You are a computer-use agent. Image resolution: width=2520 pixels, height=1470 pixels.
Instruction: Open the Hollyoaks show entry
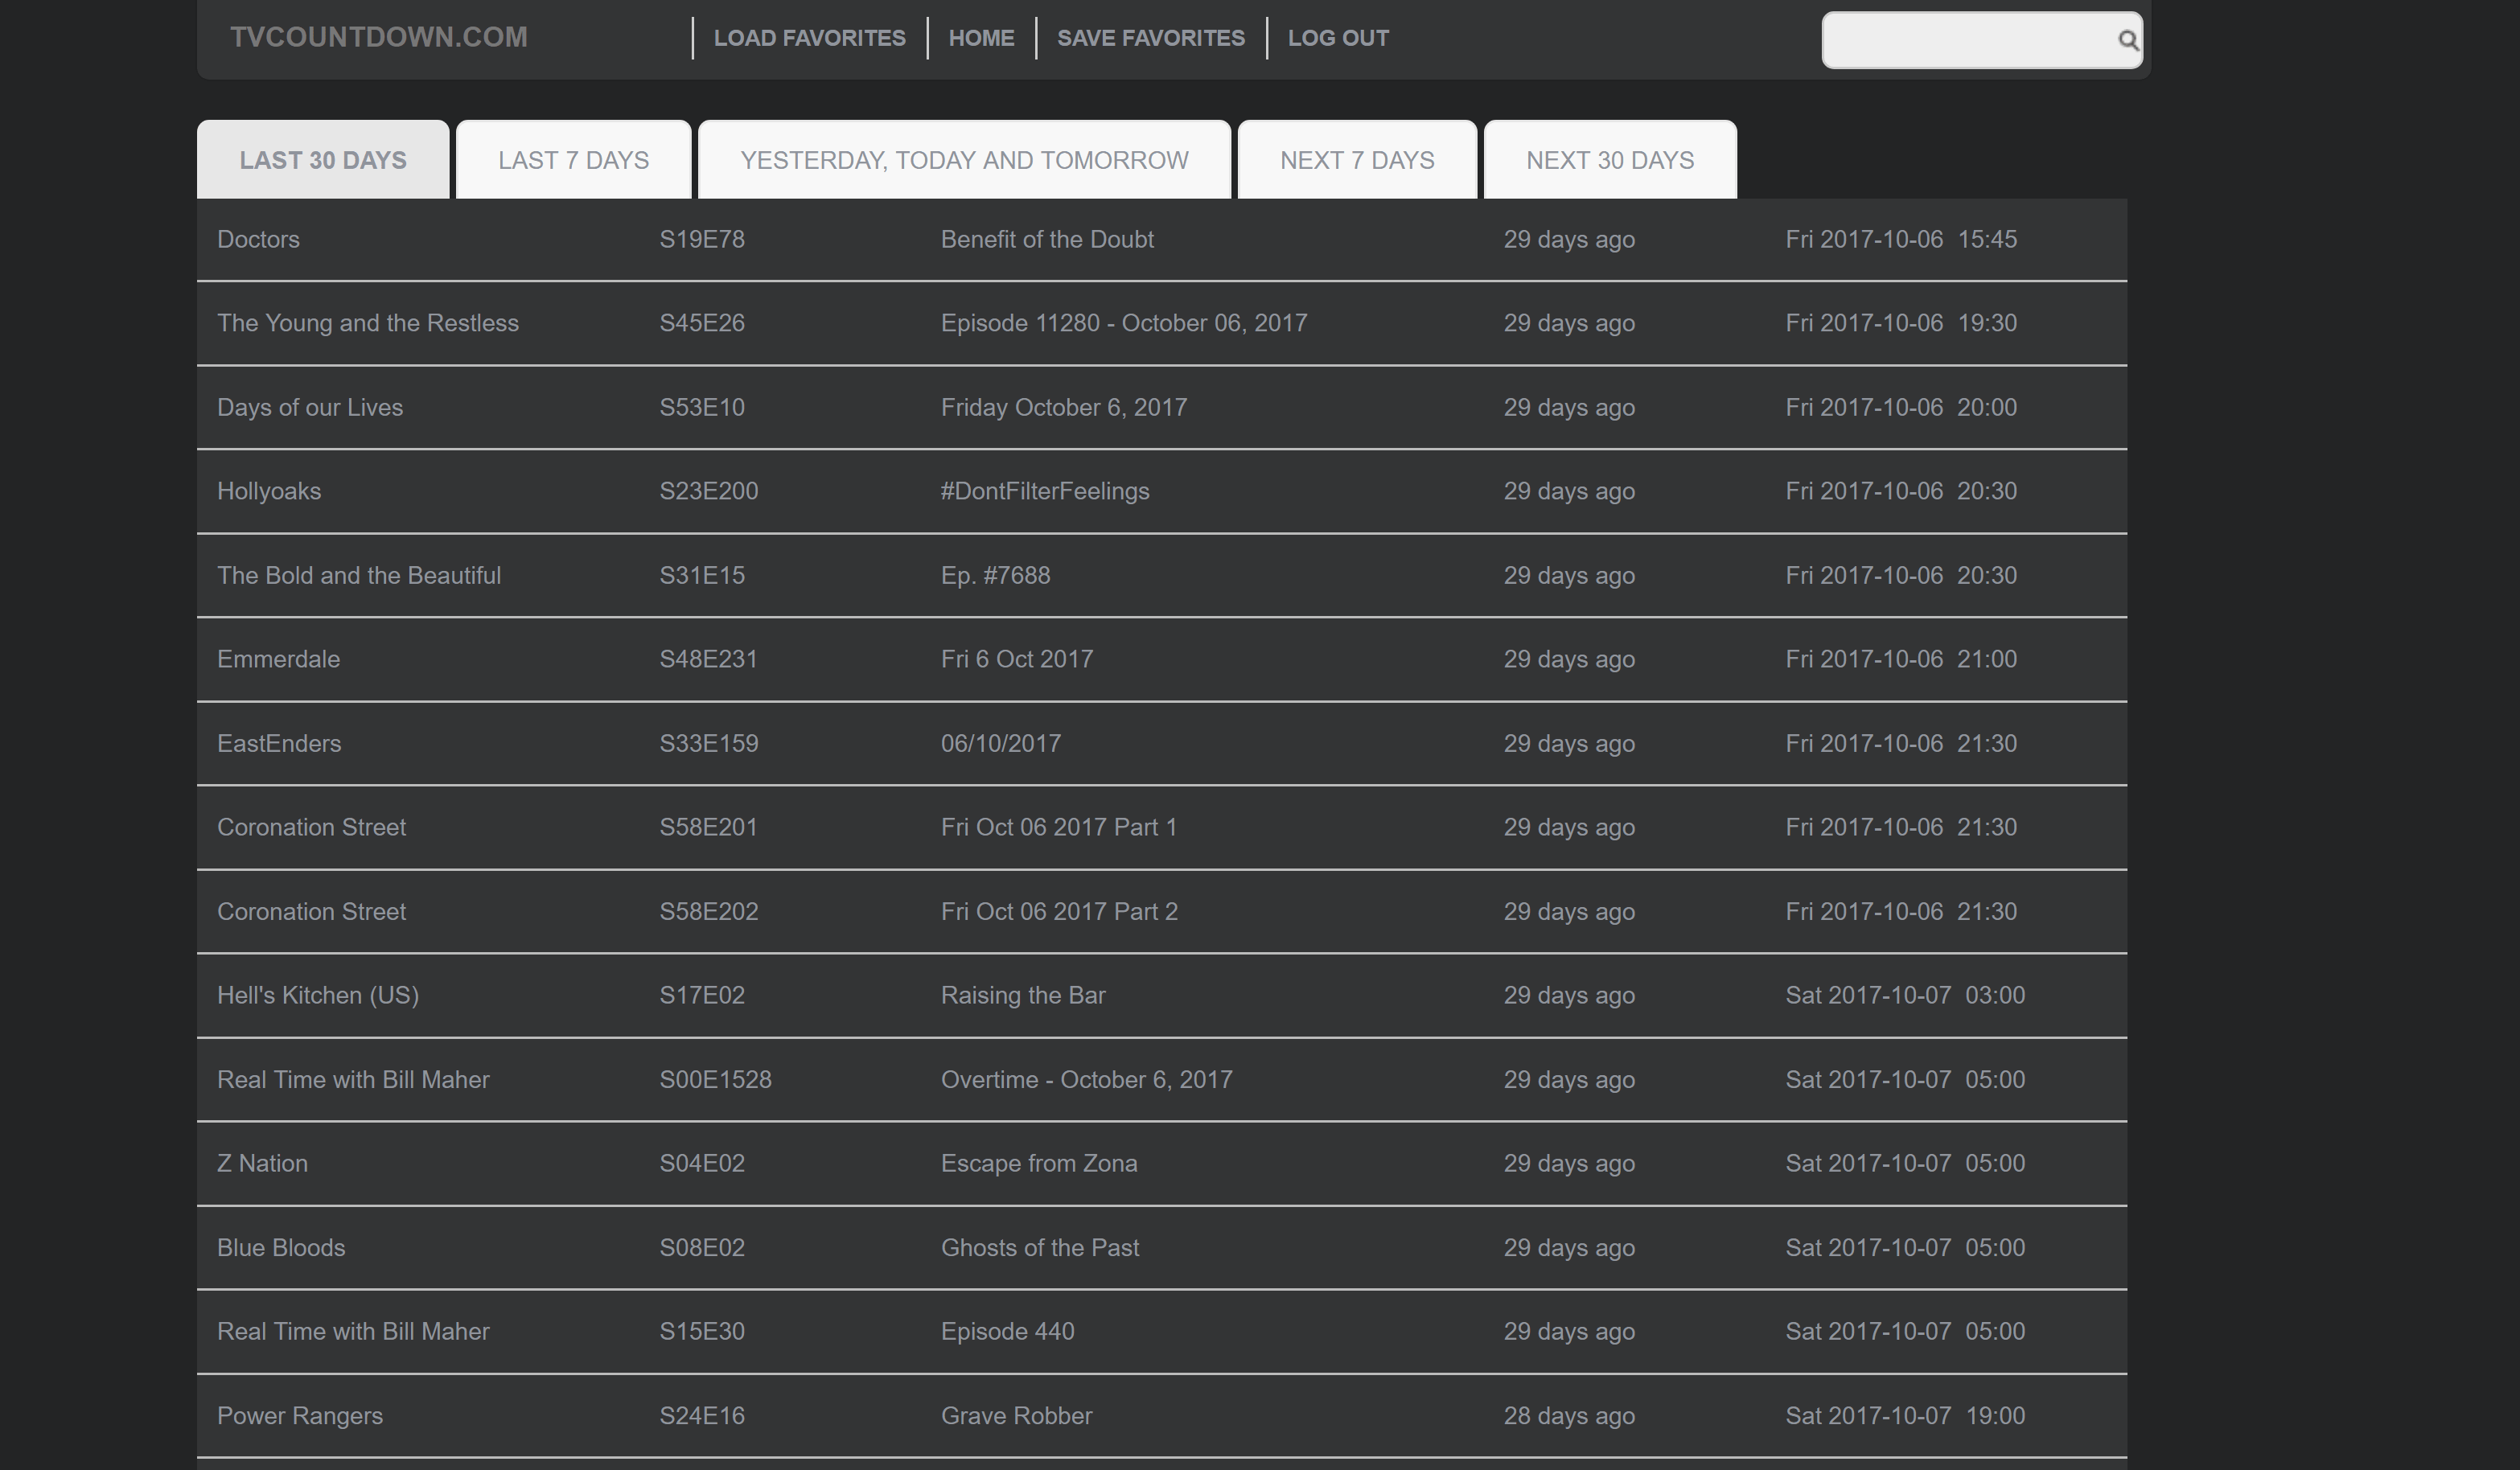tap(269, 491)
